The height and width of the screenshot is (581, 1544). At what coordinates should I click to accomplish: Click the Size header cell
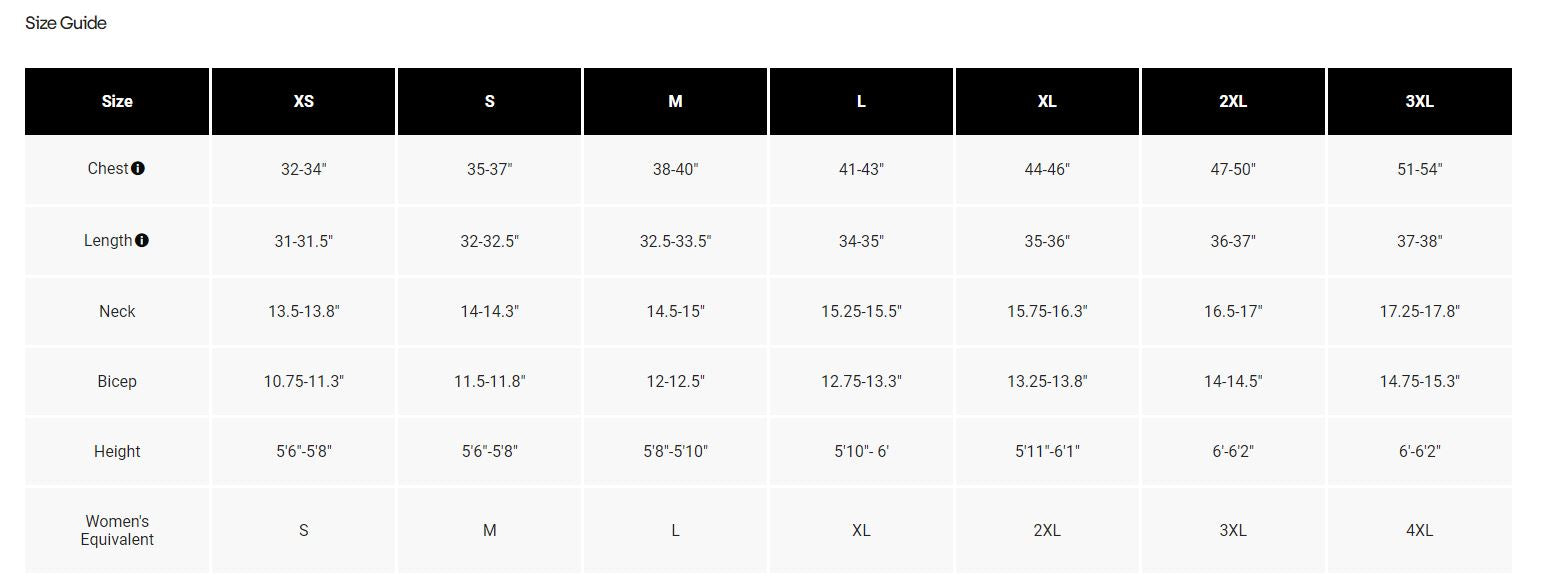point(117,101)
